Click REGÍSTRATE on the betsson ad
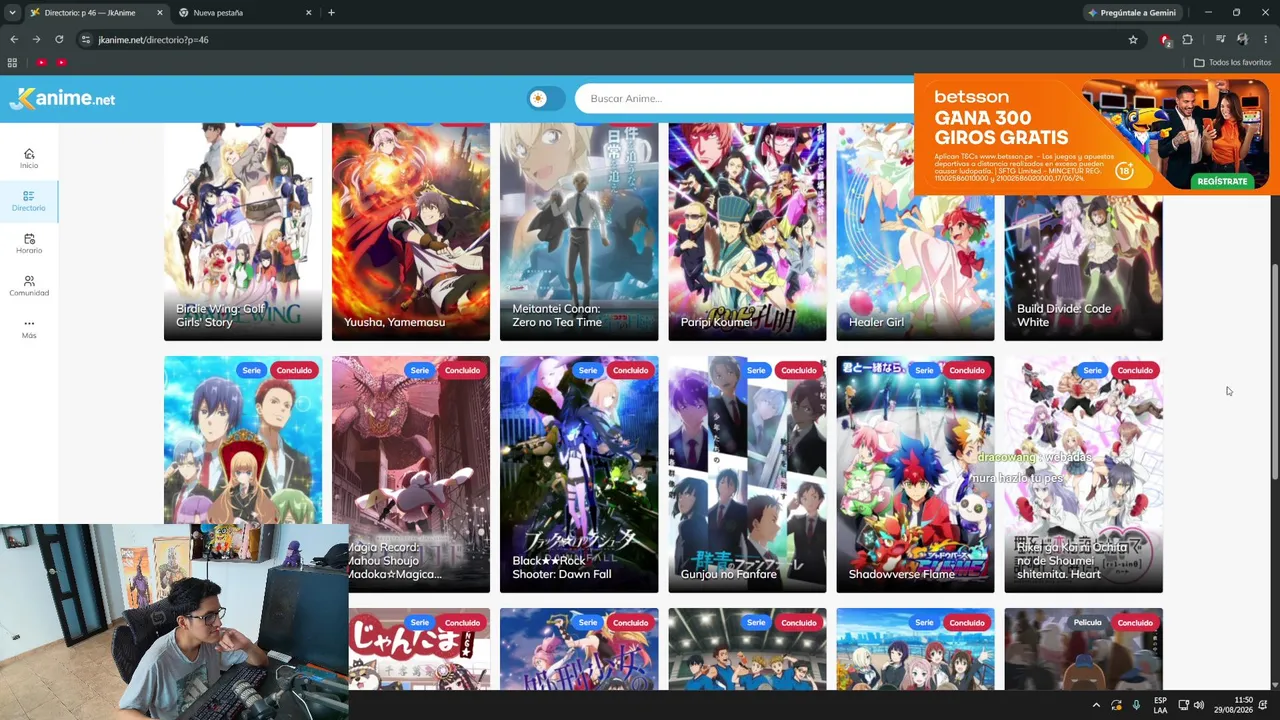This screenshot has width=1280, height=720. [1222, 181]
